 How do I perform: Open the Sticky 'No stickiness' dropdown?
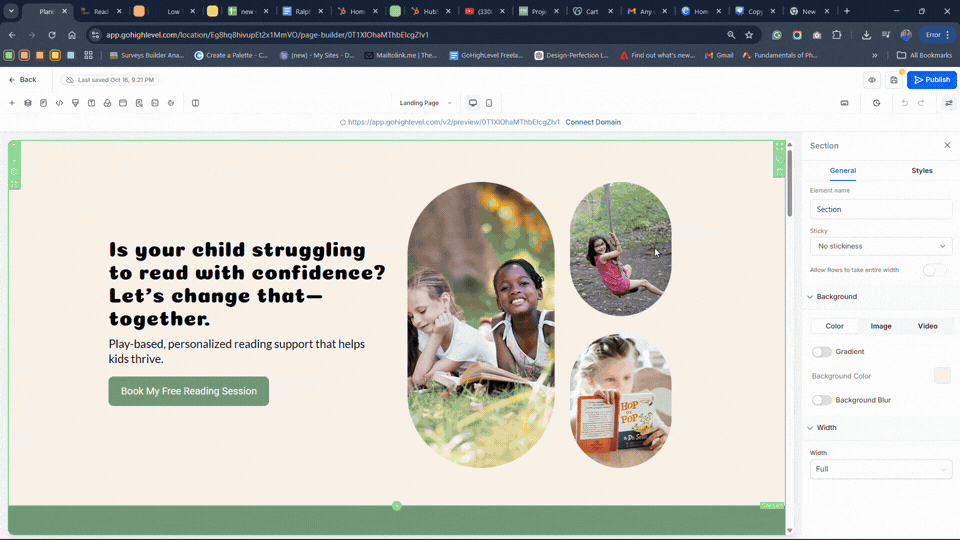(880, 246)
